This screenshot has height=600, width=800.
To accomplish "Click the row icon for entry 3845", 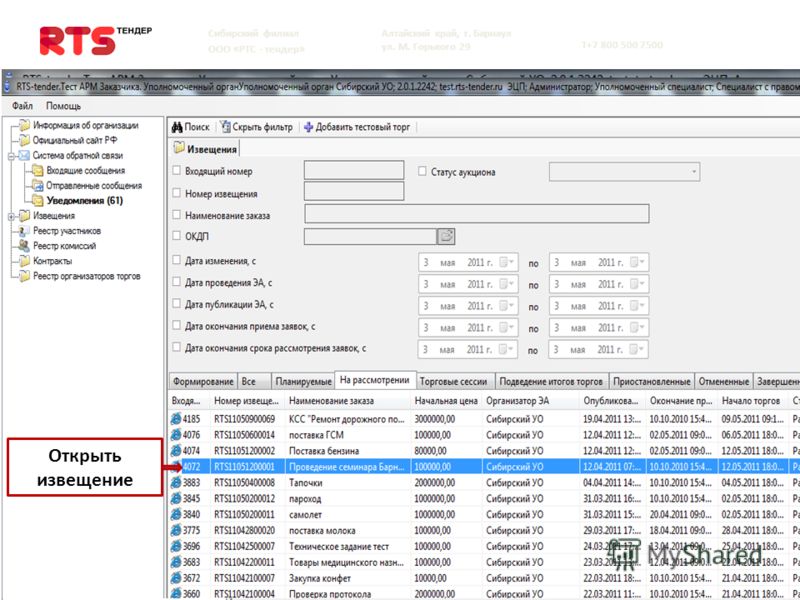I will (176, 498).
